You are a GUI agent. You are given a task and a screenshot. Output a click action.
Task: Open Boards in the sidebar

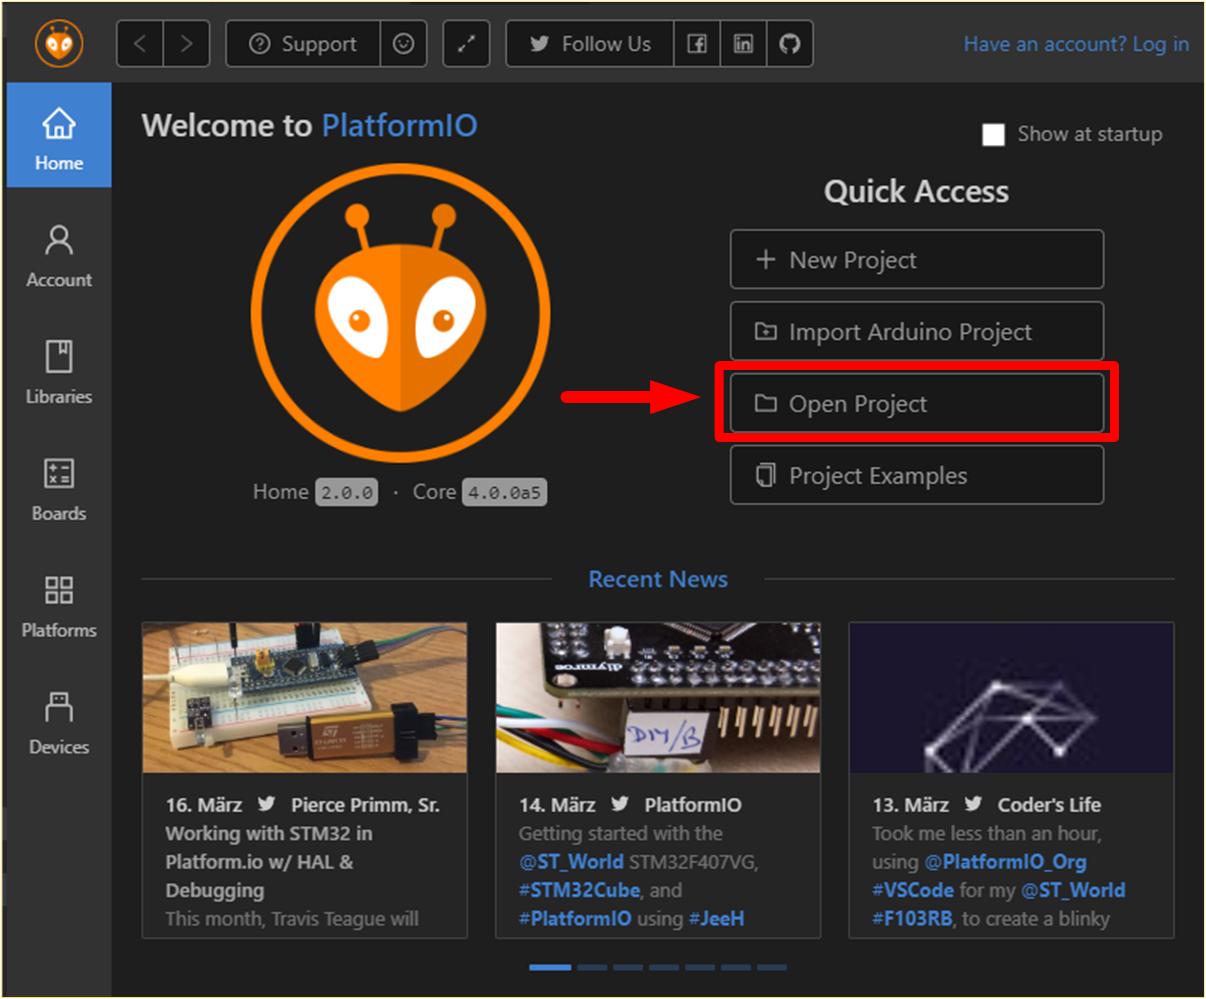59,490
